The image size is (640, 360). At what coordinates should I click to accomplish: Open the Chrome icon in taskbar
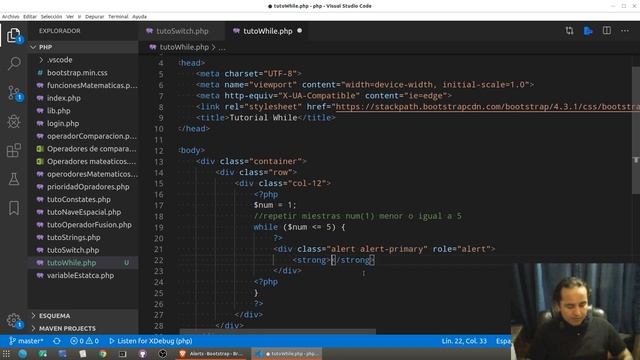pyautogui.click(x=102, y=354)
